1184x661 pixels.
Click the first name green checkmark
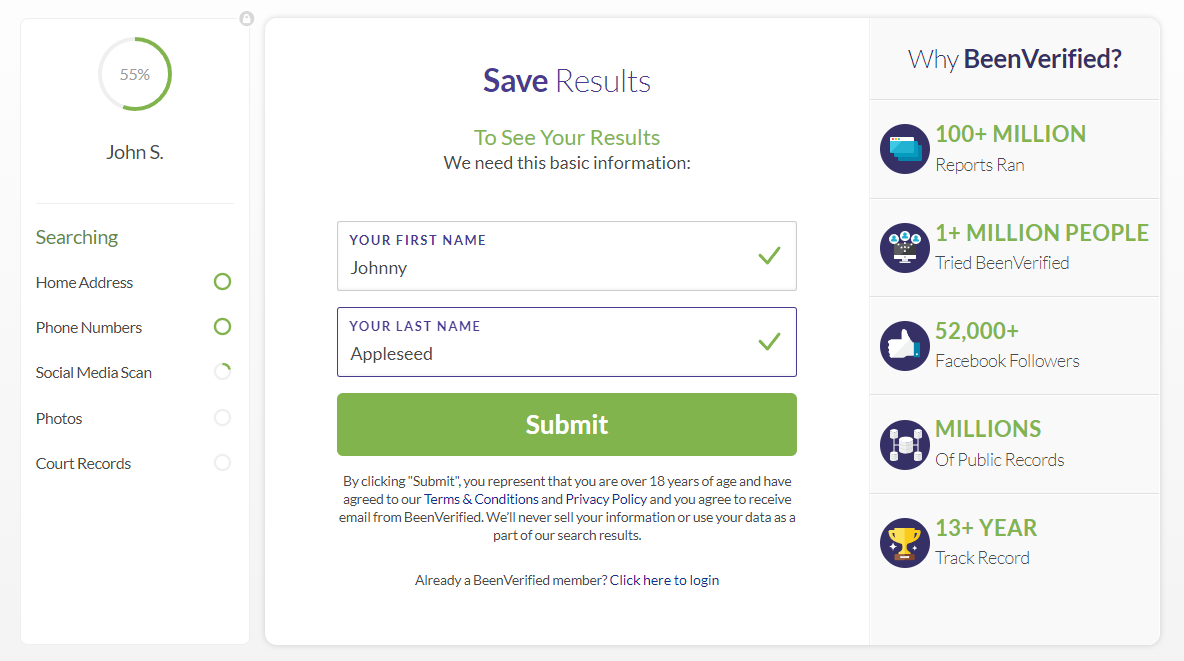pyautogui.click(x=769, y=256)
